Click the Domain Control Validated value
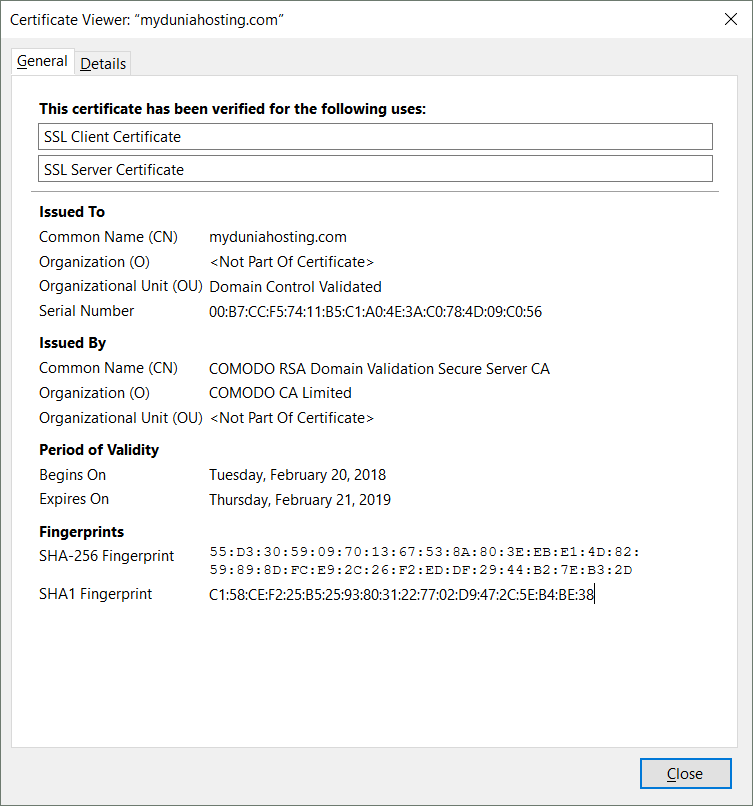The image size is (753, 806). click(295, 287)
